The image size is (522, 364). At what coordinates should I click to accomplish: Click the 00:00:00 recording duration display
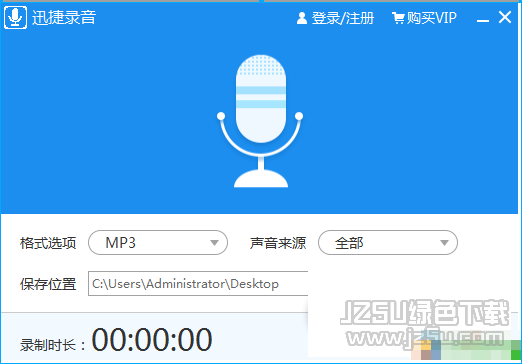click(x=152, y=340)
